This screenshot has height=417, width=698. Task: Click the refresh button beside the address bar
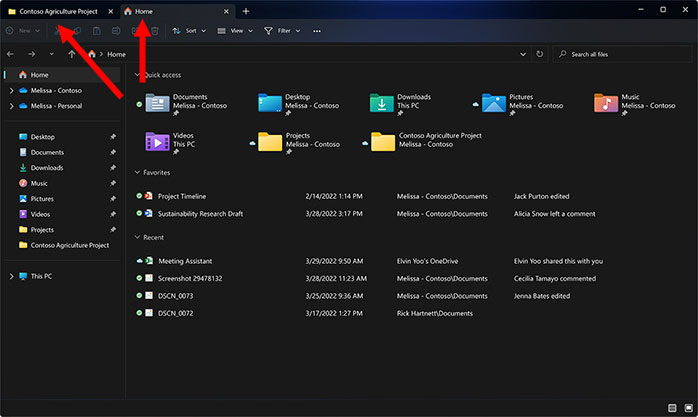pos(540,54)
